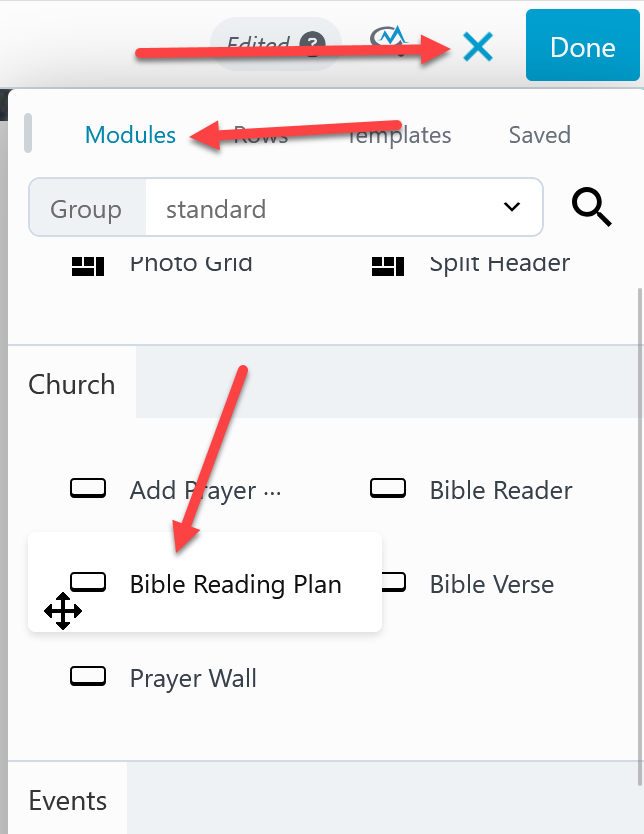Click the Prayer Wall module icon
Image resolution: width=644 pixels, height=834 pixels.
88,677
